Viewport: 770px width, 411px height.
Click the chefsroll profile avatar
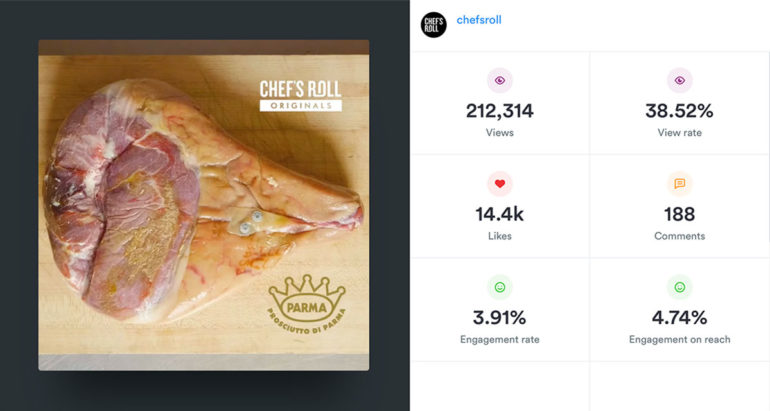pos(434,25)
